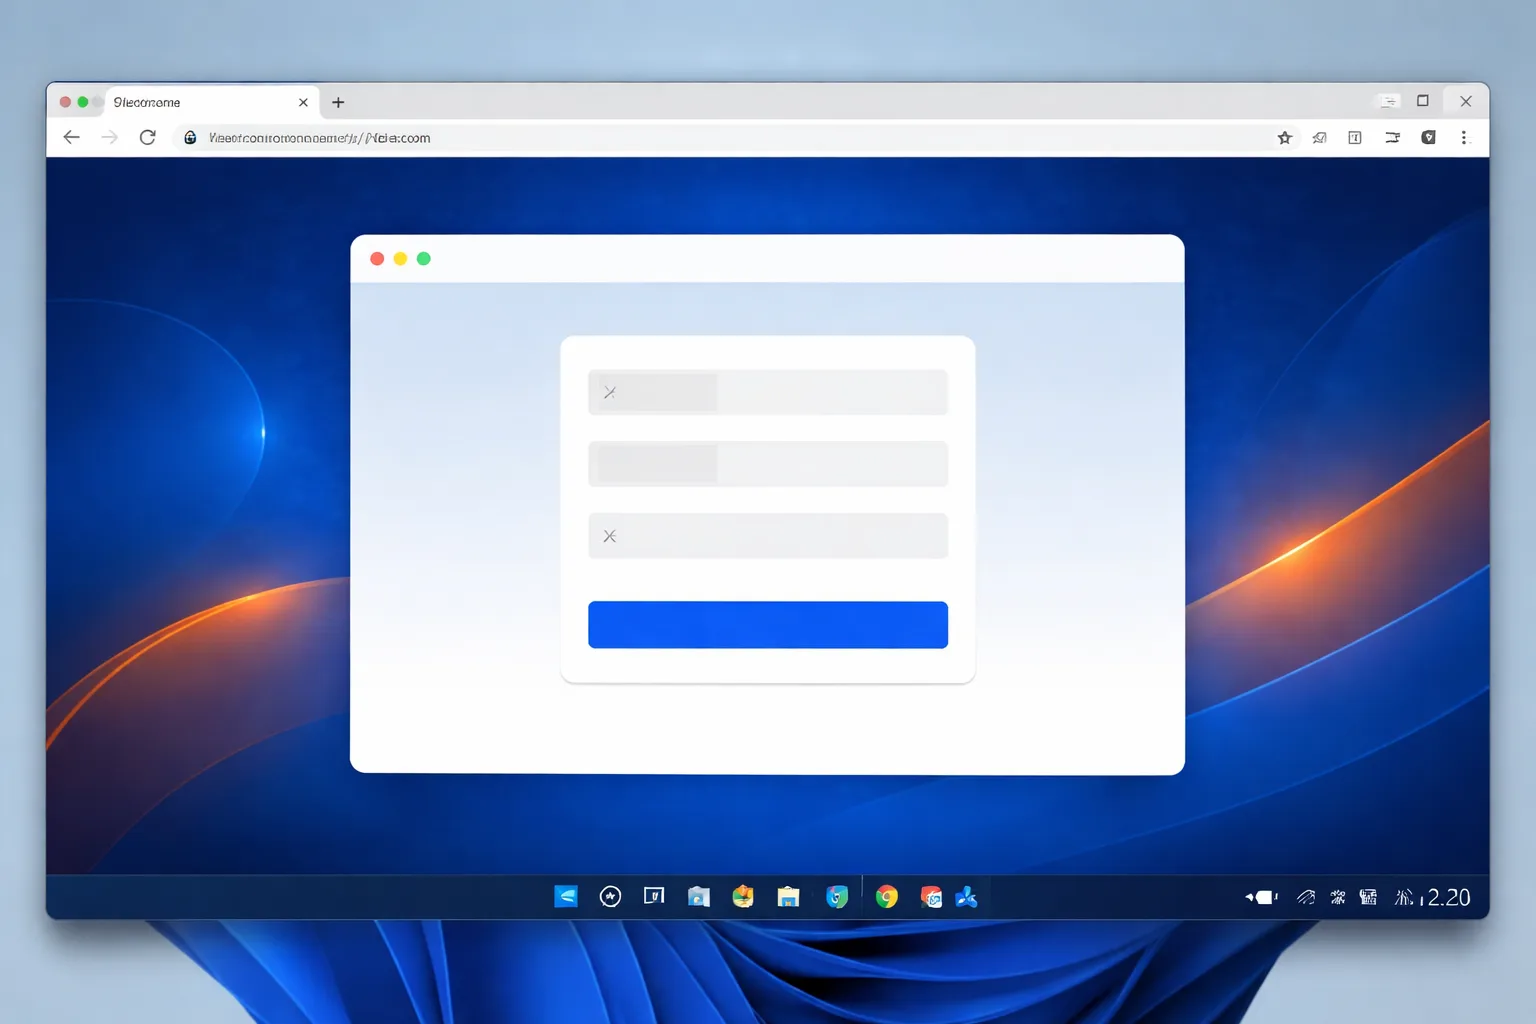1536x1024 pixels.
Task: Open Chrome from the taskbar
Action: [x=886, y=897]
